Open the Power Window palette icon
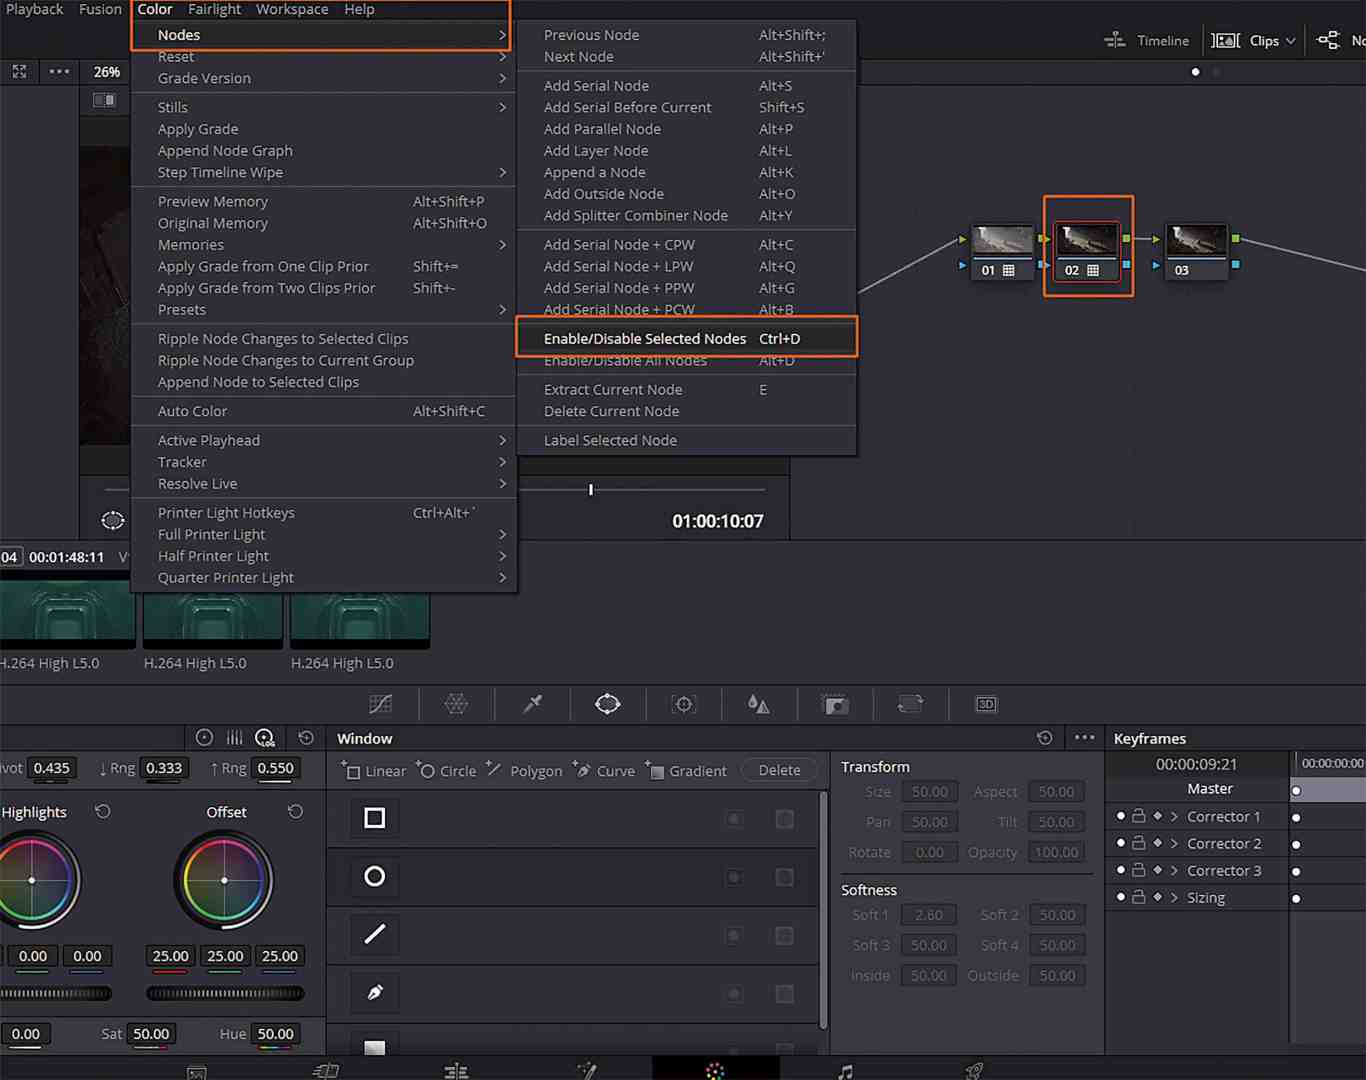Viewport: 1366px width, 1080px height. [608, 704]
